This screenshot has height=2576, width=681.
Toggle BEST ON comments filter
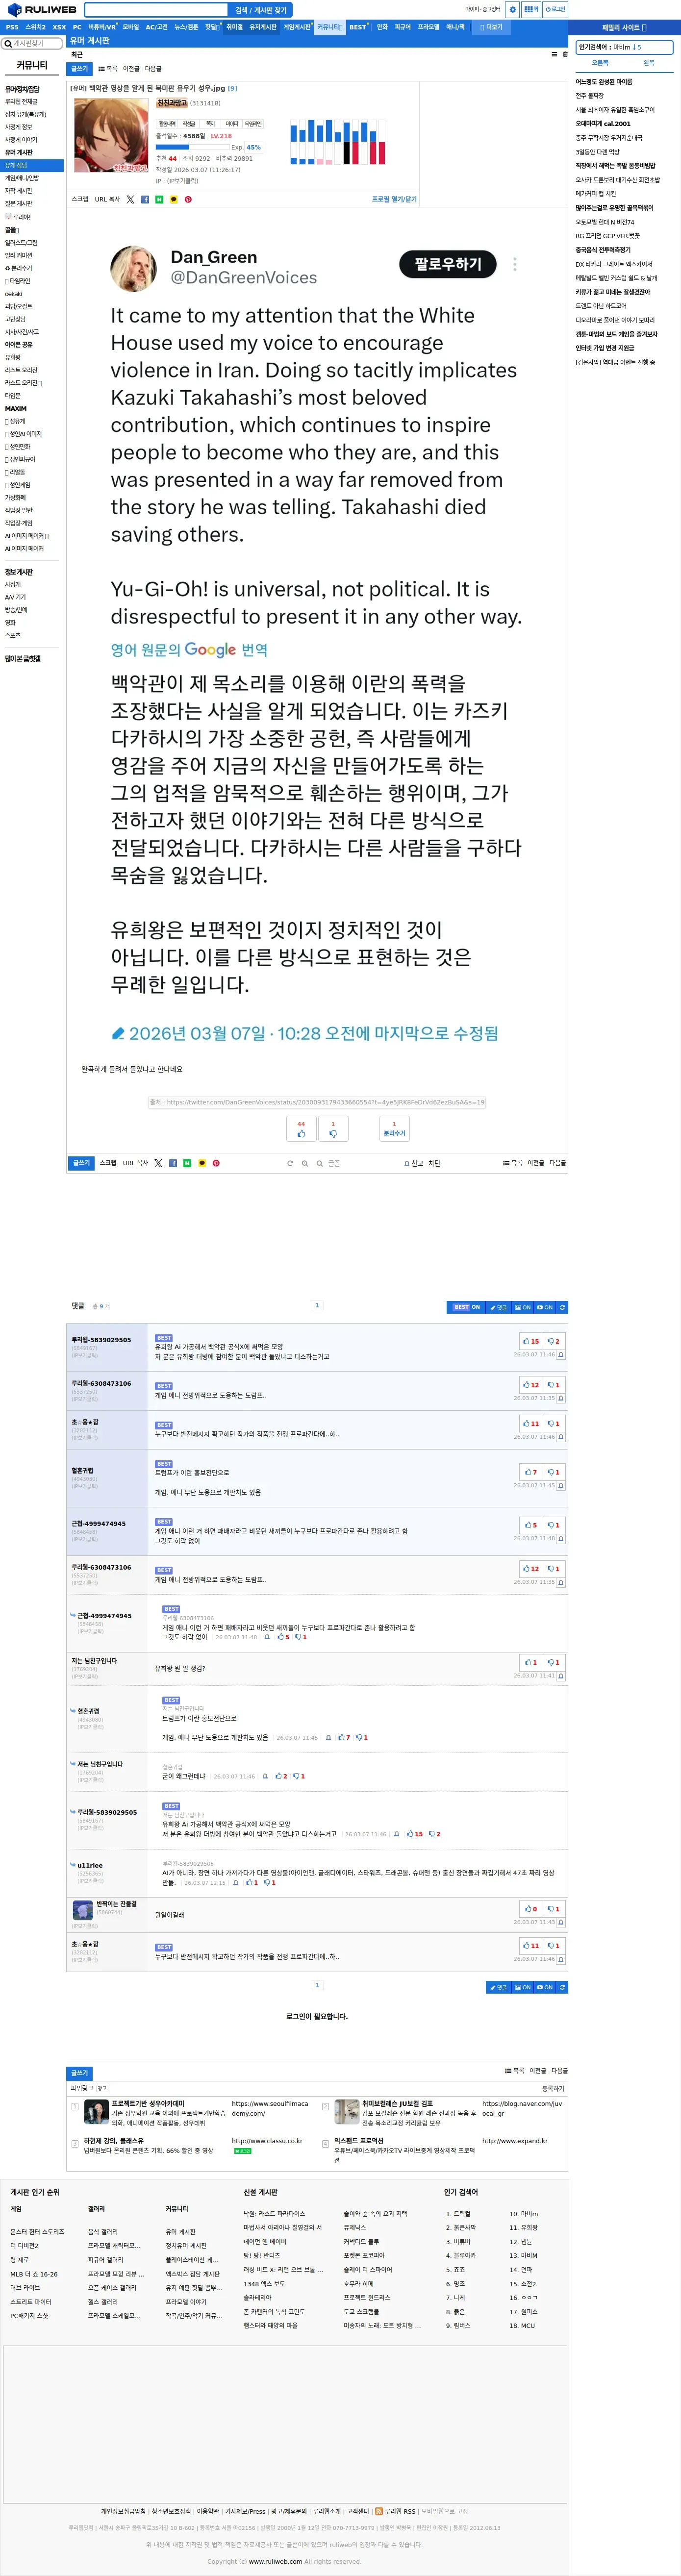tap(466, 1307)
